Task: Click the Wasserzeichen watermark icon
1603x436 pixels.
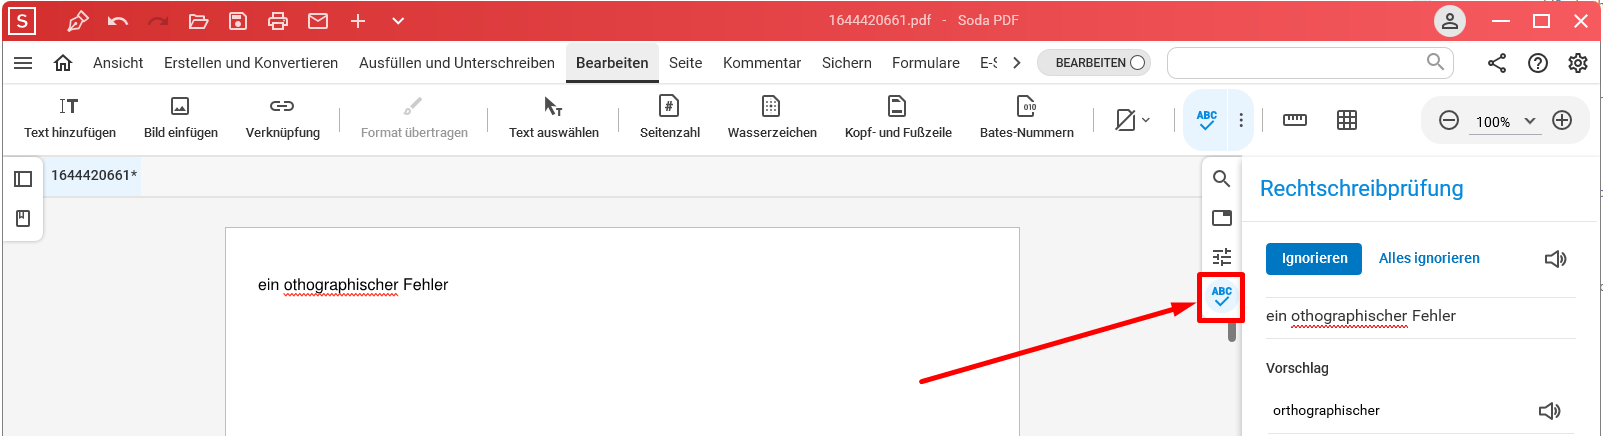Action: (x=771, y=106)
